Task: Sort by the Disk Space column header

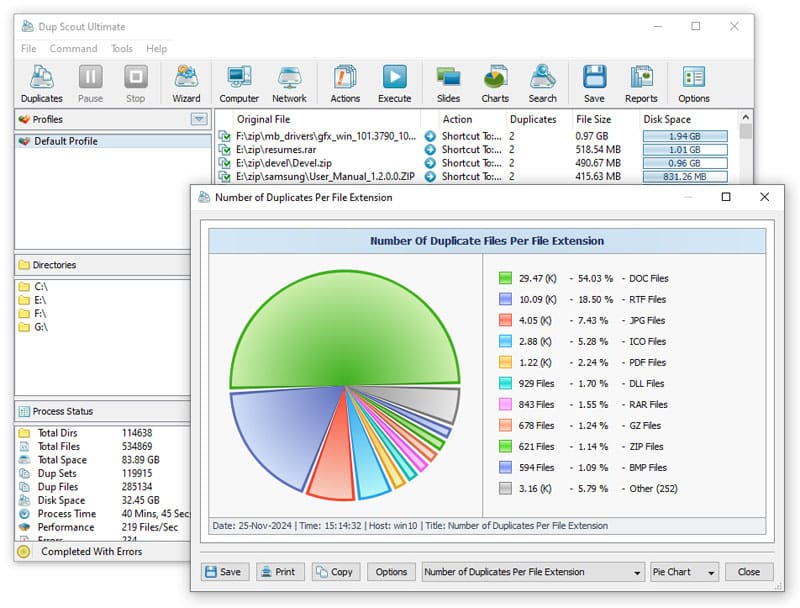Action: [687, 119]
